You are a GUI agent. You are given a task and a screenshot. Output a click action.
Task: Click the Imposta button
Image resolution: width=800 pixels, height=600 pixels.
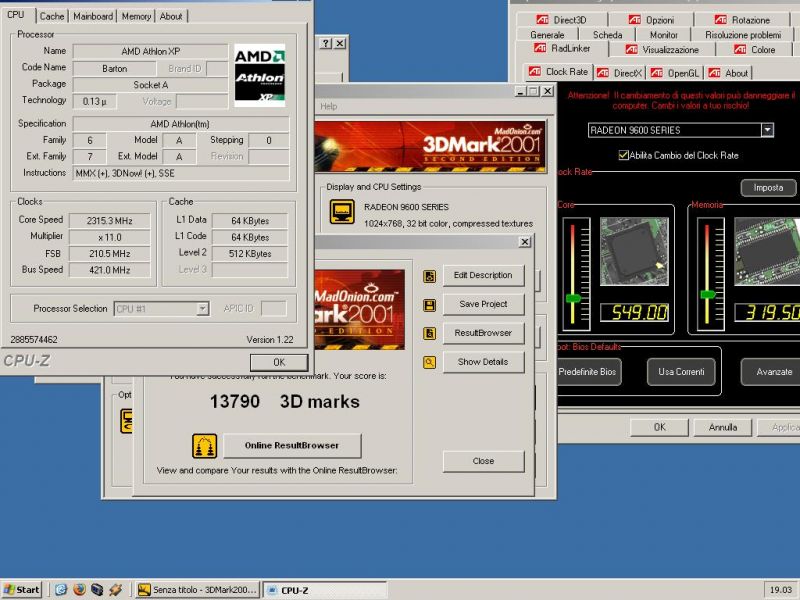(768, 188)
